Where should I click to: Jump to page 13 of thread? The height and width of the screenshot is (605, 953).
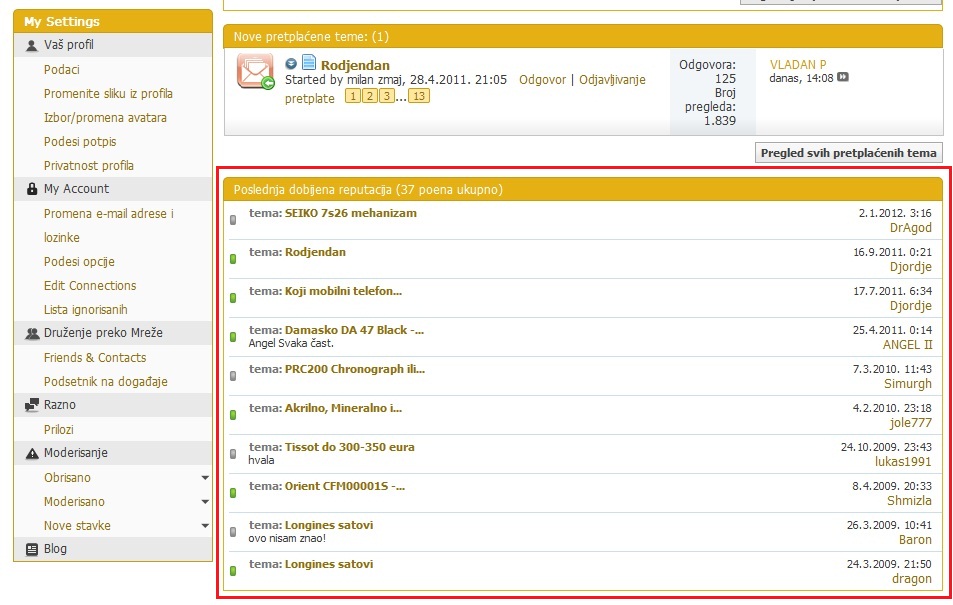coord(419,96)
